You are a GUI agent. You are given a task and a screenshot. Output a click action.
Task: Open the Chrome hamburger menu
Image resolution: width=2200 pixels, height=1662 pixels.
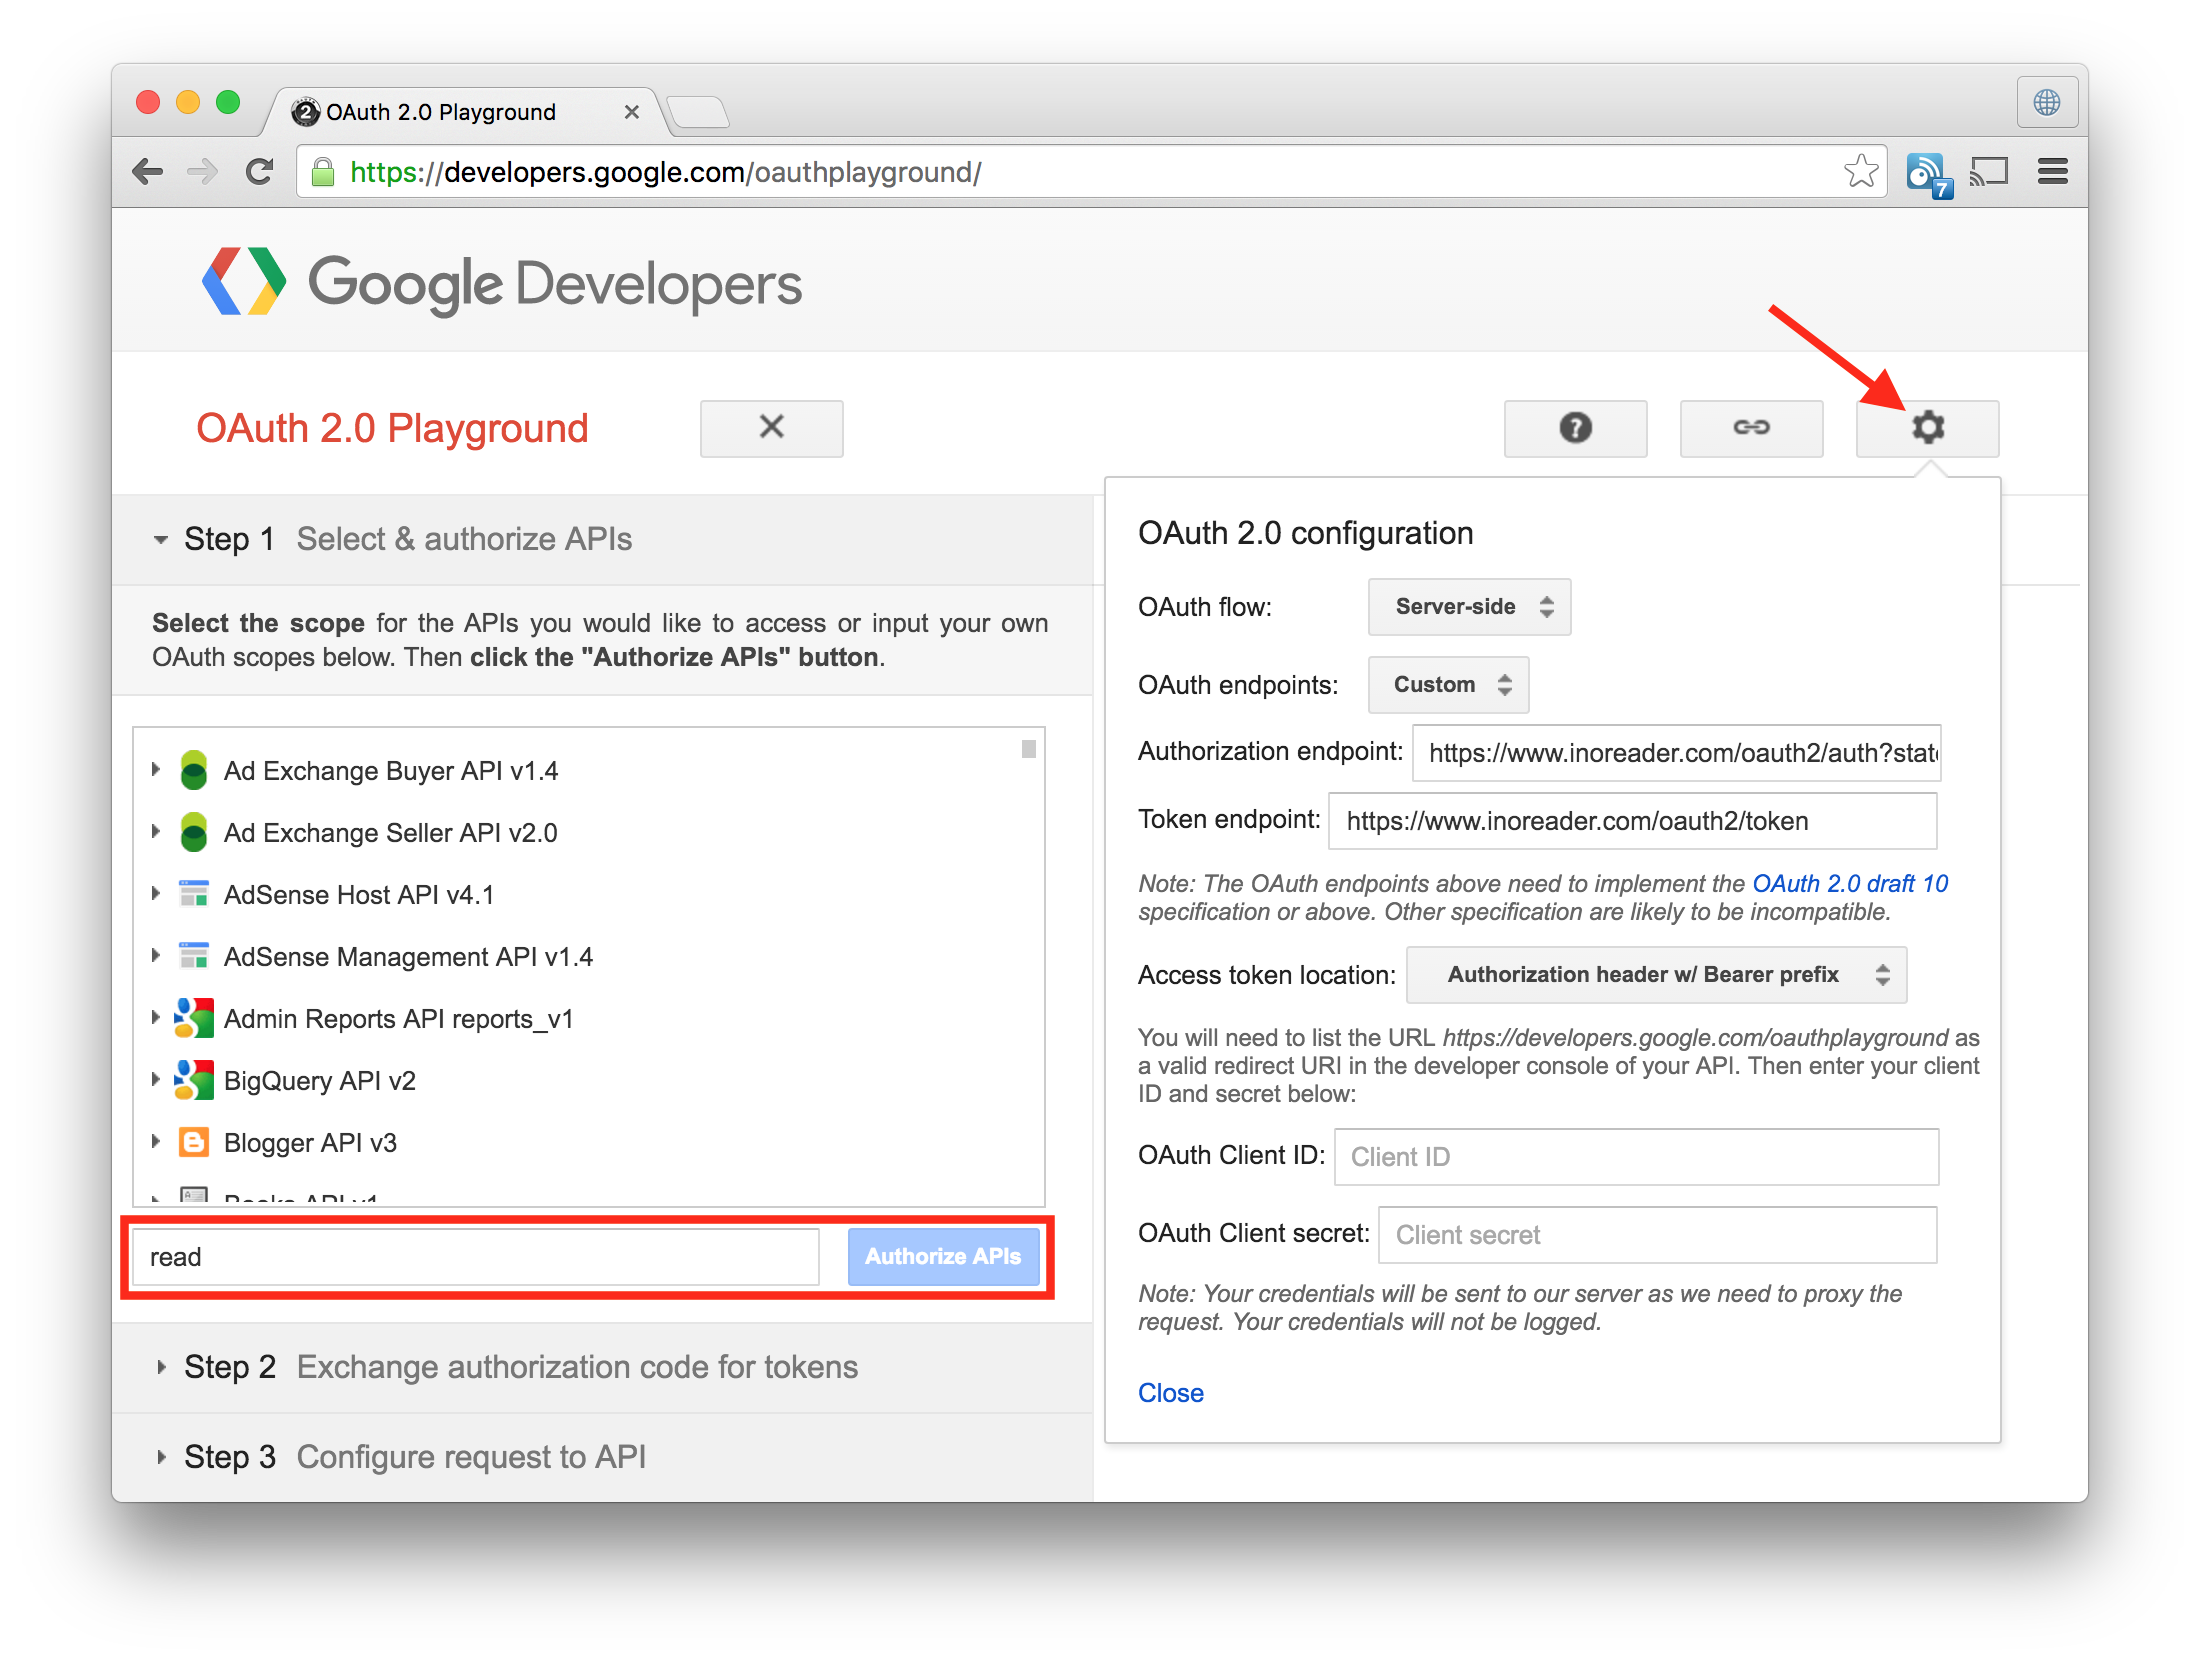click(2052, 172)
